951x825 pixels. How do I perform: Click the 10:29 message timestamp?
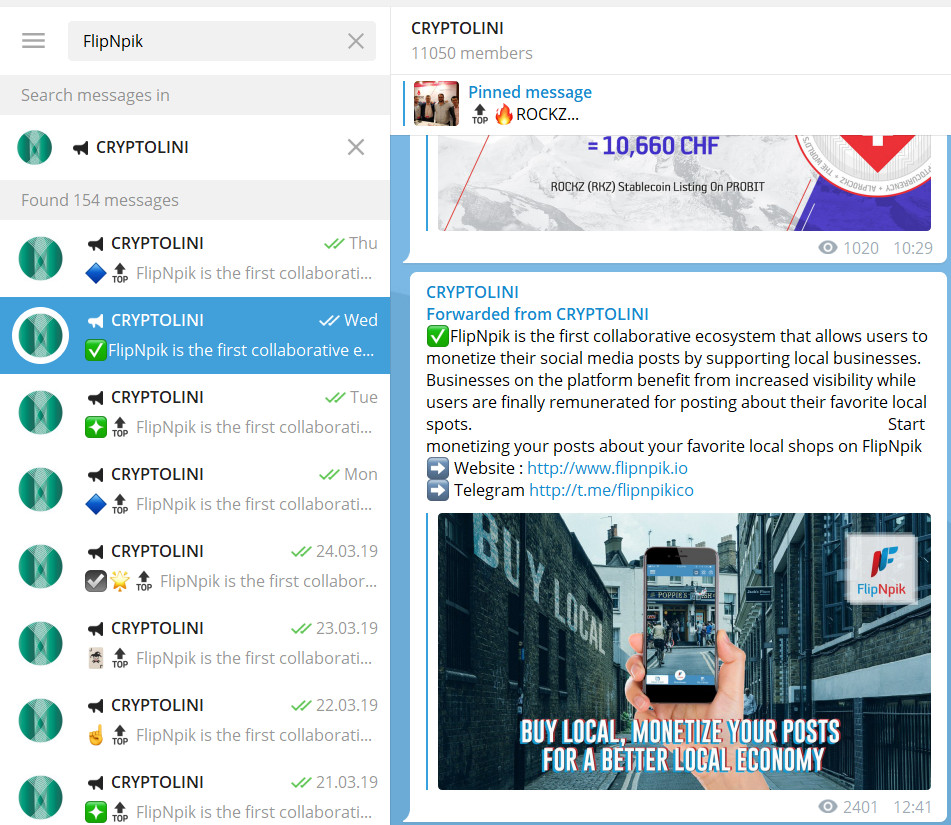tap(913, 248)
